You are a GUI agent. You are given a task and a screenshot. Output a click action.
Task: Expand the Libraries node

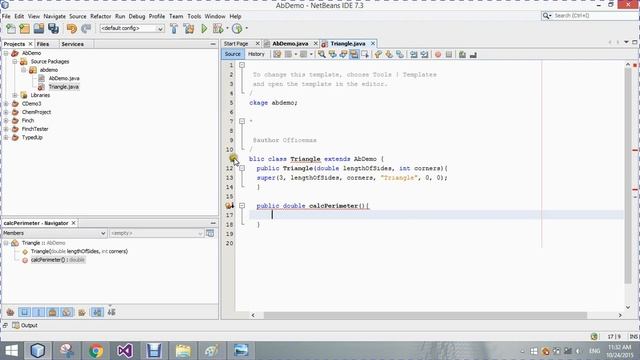pyautogui.click(x=15, y=95)
